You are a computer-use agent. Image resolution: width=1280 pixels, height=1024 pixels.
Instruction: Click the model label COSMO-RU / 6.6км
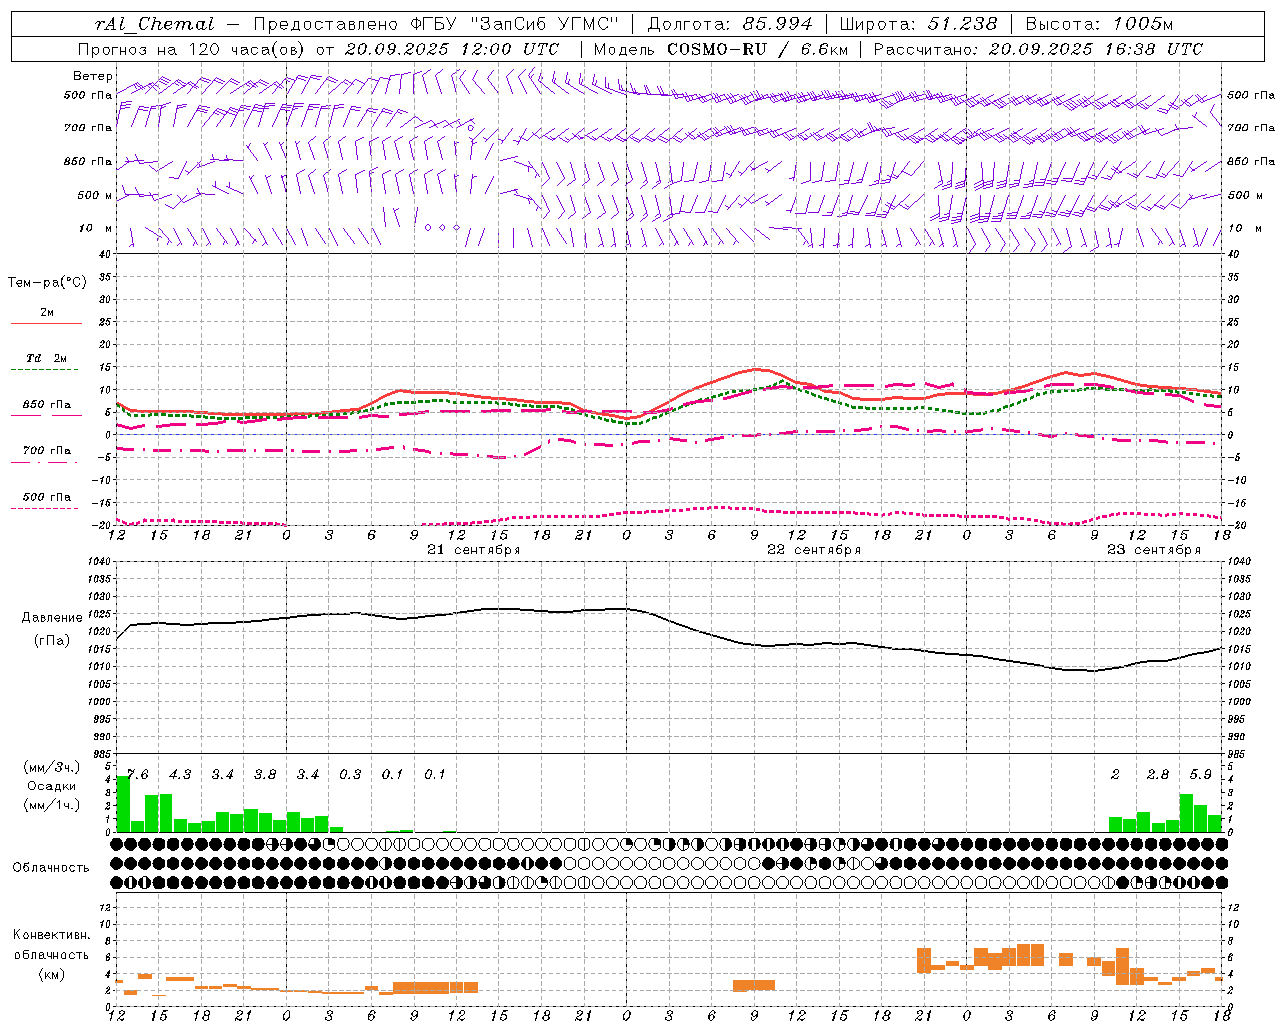click(757, 49)
